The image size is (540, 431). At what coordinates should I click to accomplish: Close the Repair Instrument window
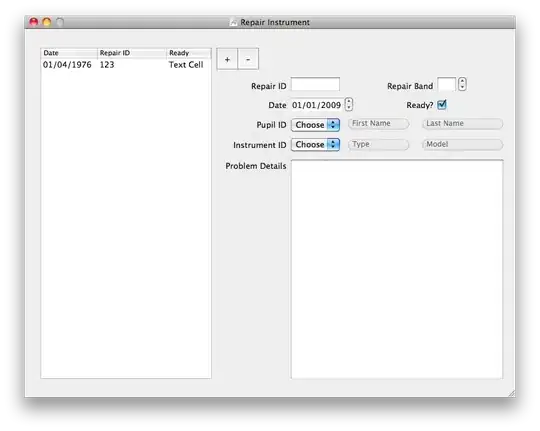click(x=34, y=22)
